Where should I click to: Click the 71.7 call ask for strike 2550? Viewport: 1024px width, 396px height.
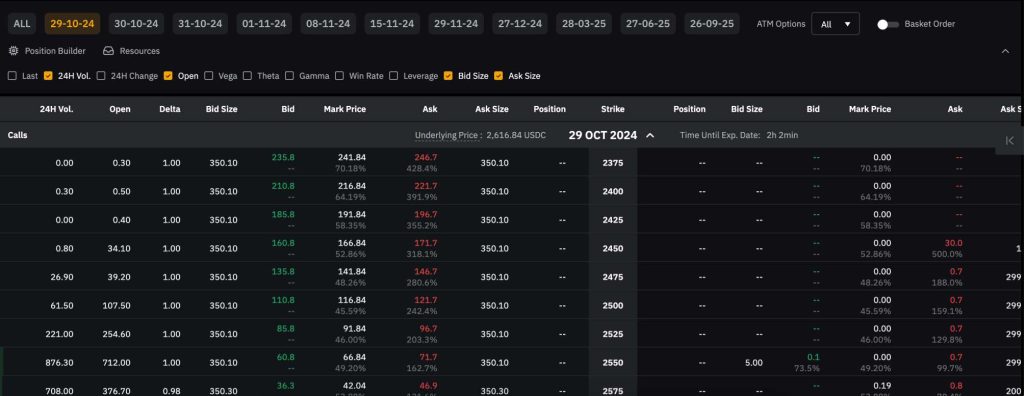click(x=428, y=357)
